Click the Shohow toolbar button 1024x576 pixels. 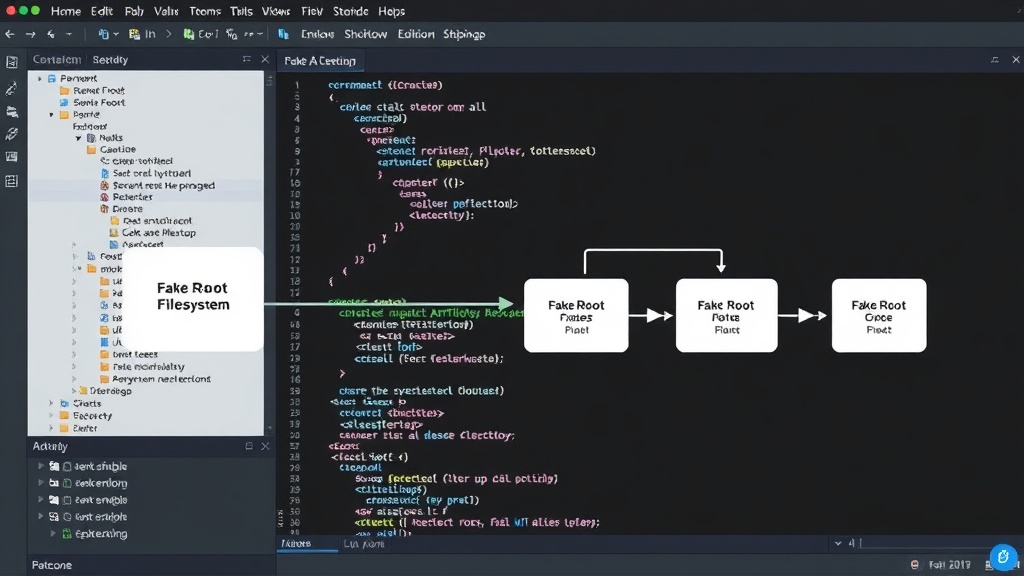[x=366, y=34]
